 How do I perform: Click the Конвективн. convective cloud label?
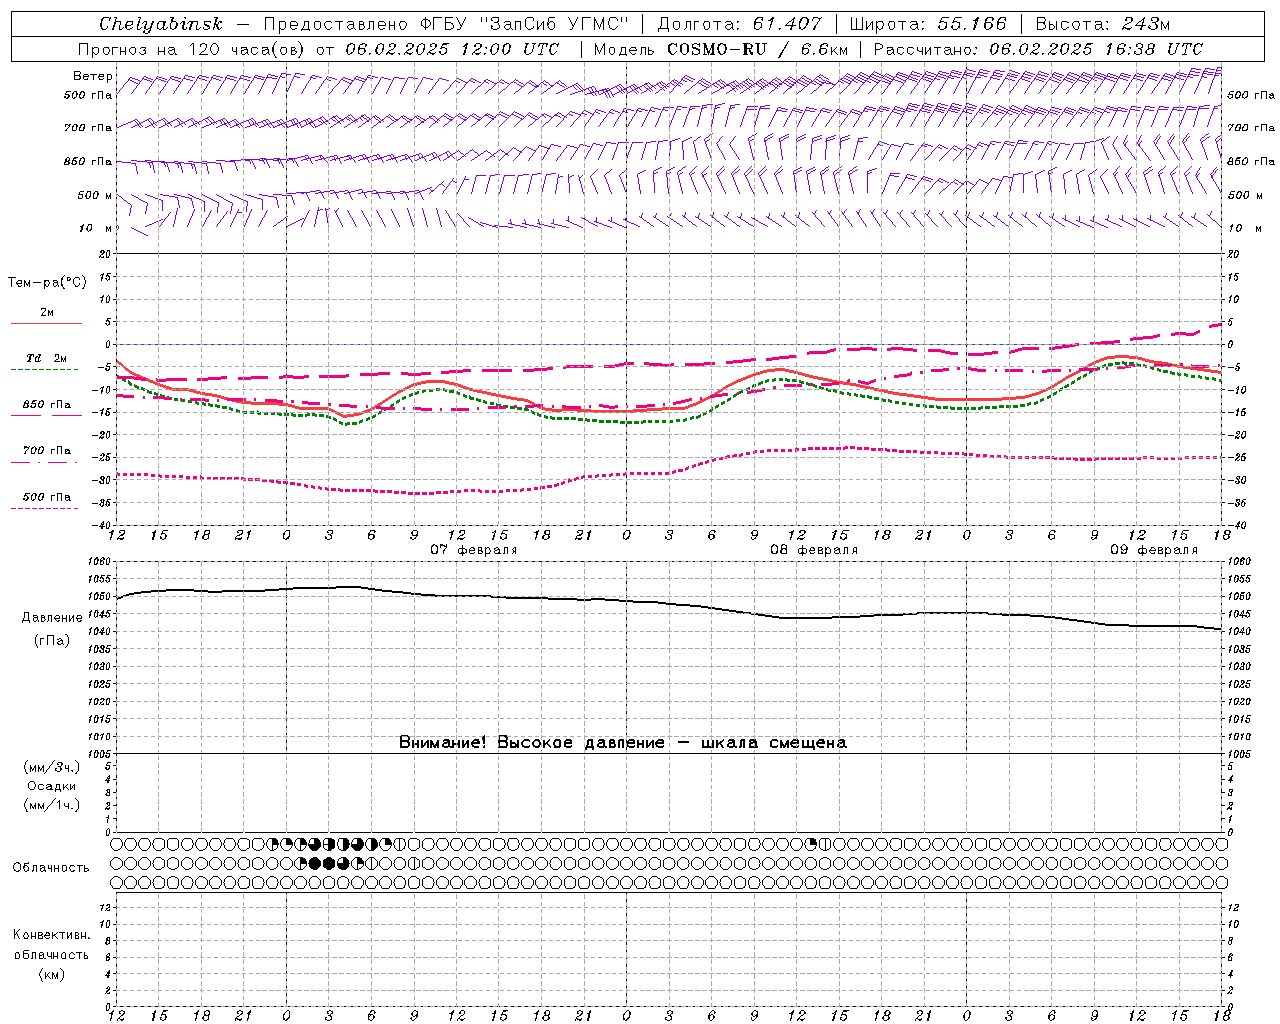point(51,935)
